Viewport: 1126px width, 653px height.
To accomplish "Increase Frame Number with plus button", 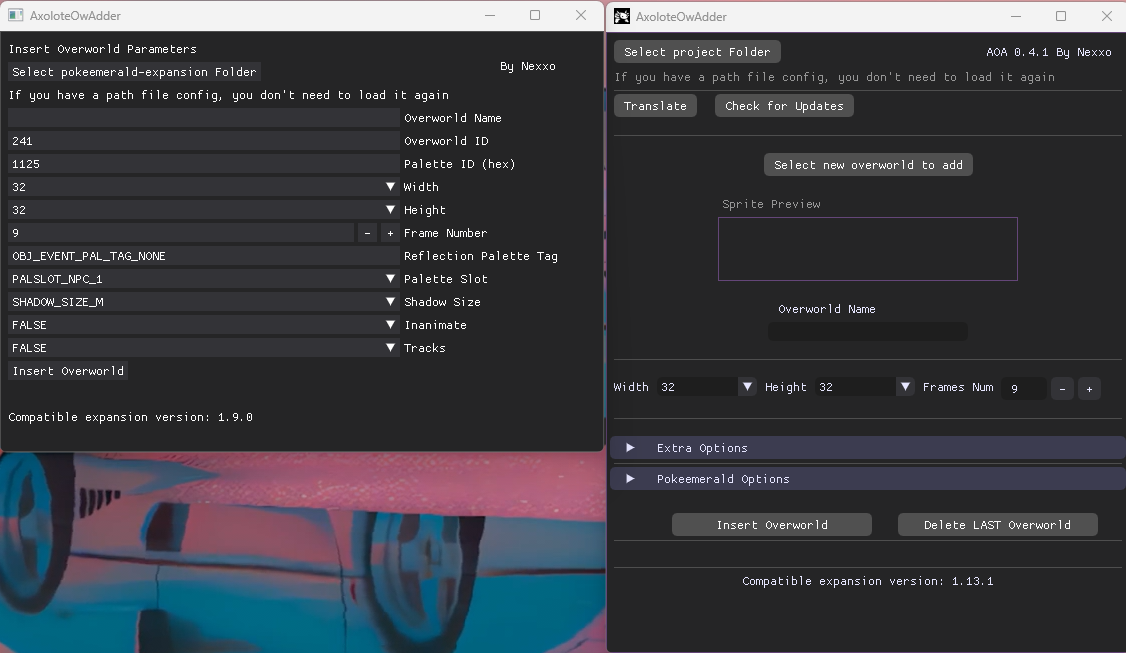I will click(x=390, y=233).
